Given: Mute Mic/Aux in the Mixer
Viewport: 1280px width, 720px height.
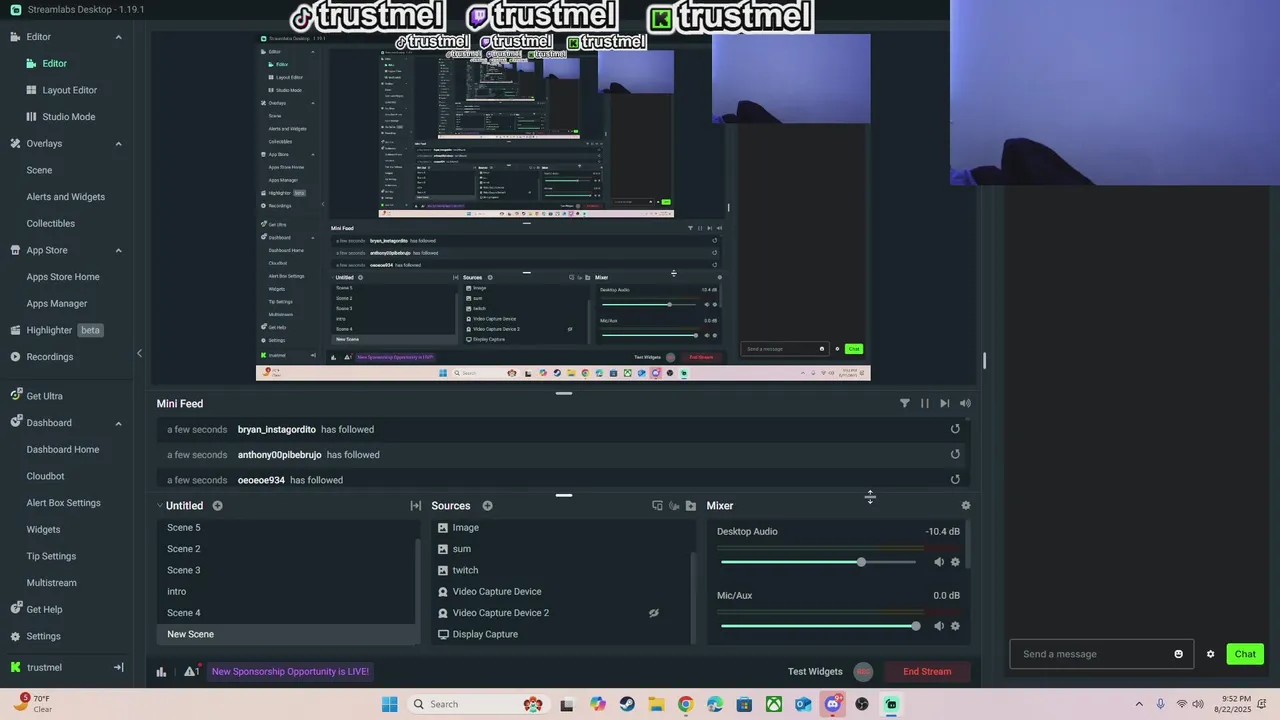Looking at the screenshot, I should coord(939,626).
